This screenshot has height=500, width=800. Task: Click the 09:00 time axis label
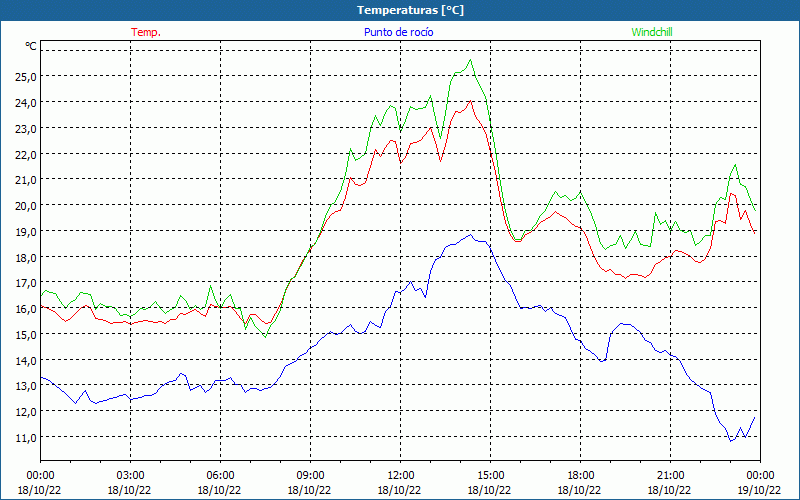310,476
